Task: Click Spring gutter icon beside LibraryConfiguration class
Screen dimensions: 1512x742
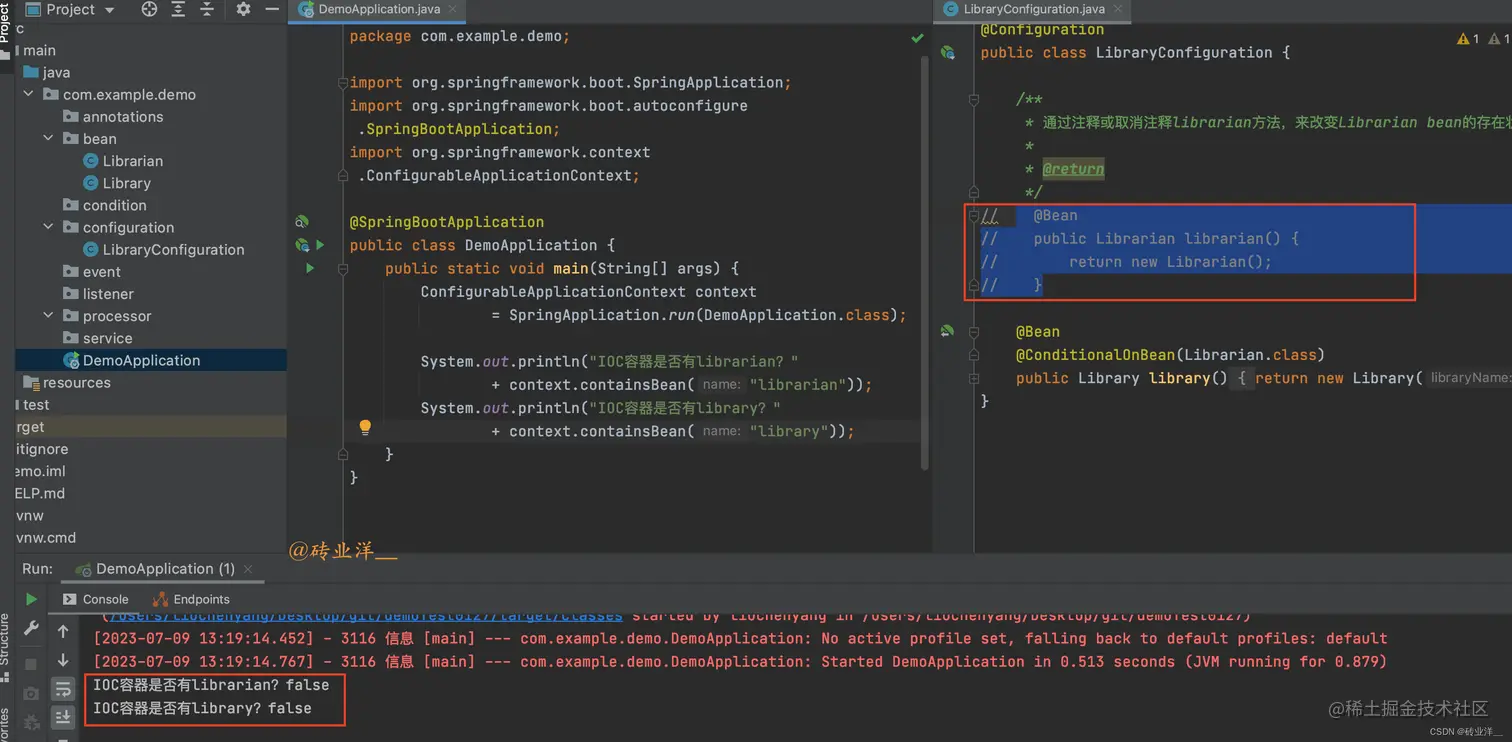Action: pos(947,53)
